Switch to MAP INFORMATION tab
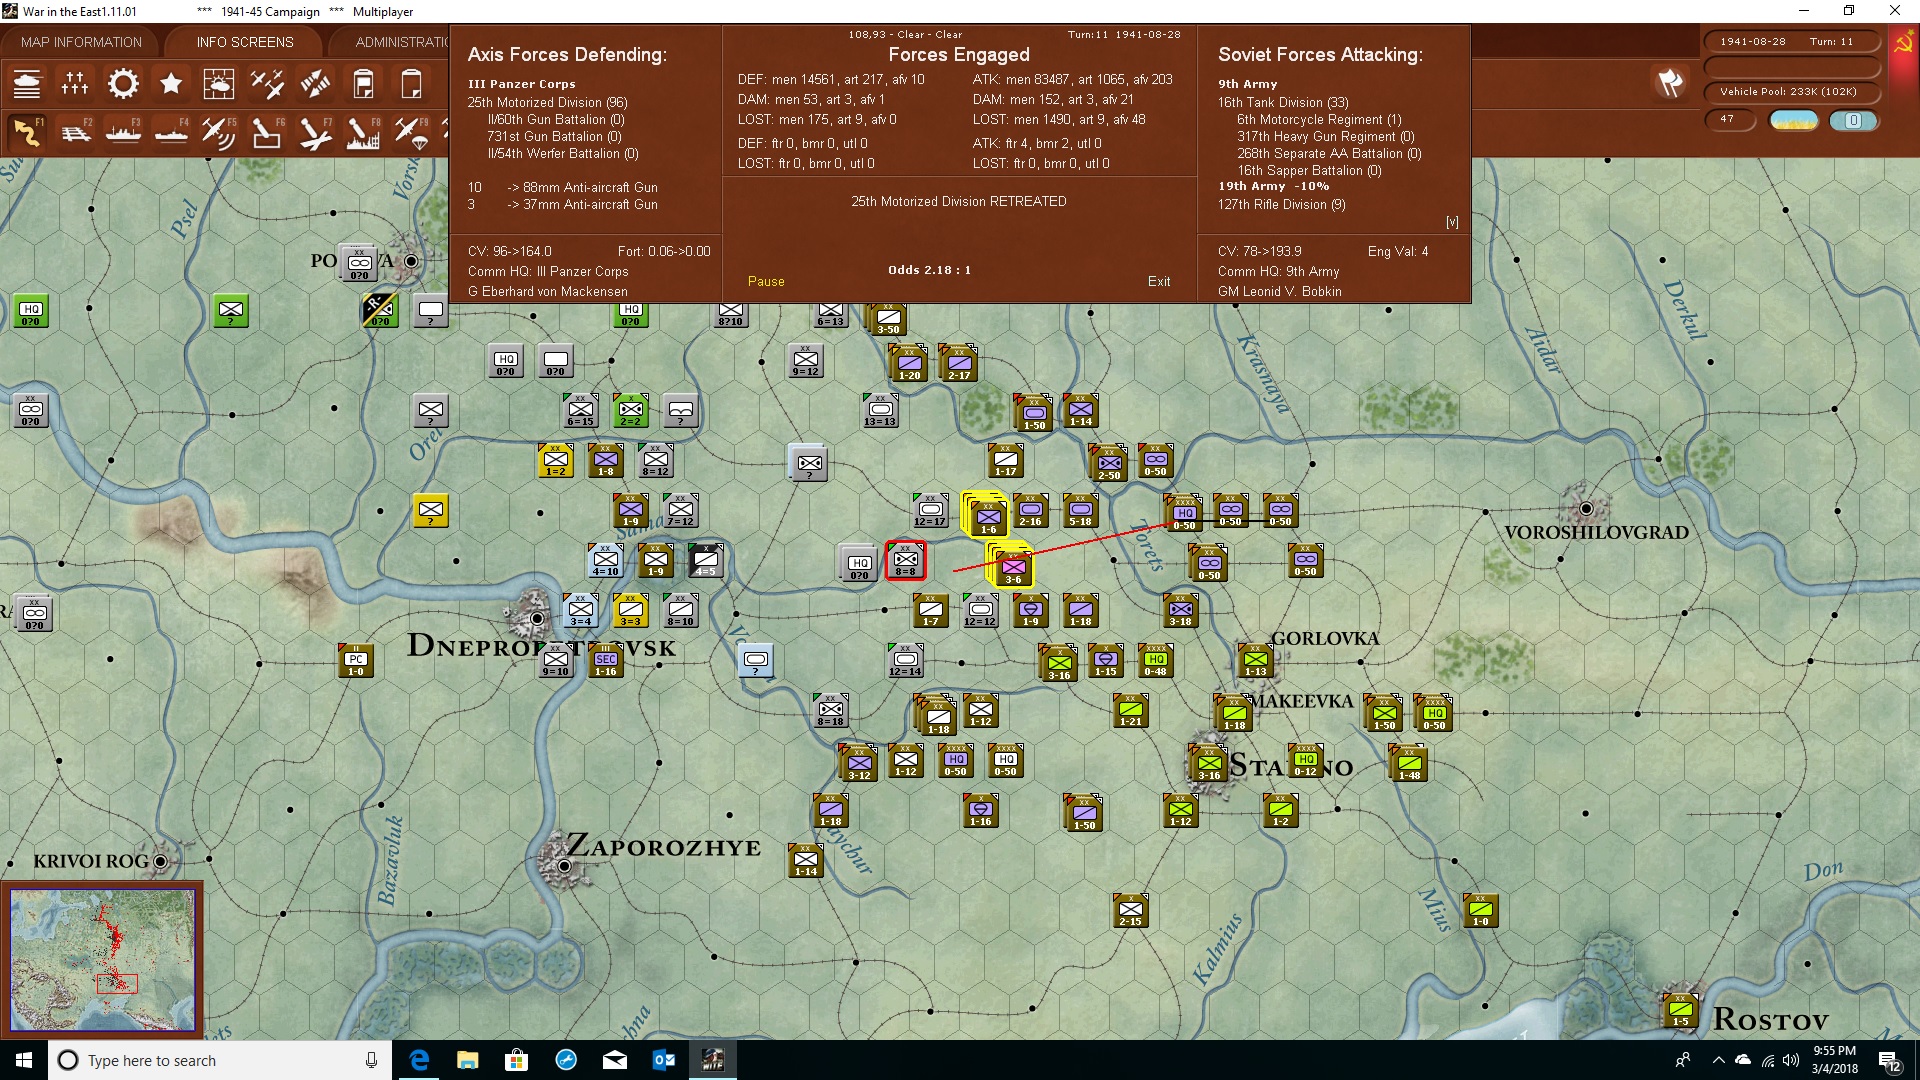The width and height of the screenshot is (1920, 1080). (x=81, y=42)
